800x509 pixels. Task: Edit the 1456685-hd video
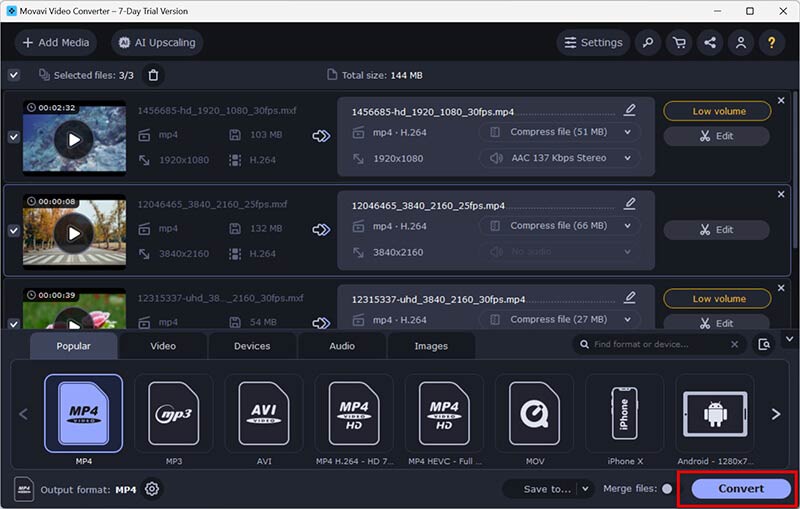[717, 136]
